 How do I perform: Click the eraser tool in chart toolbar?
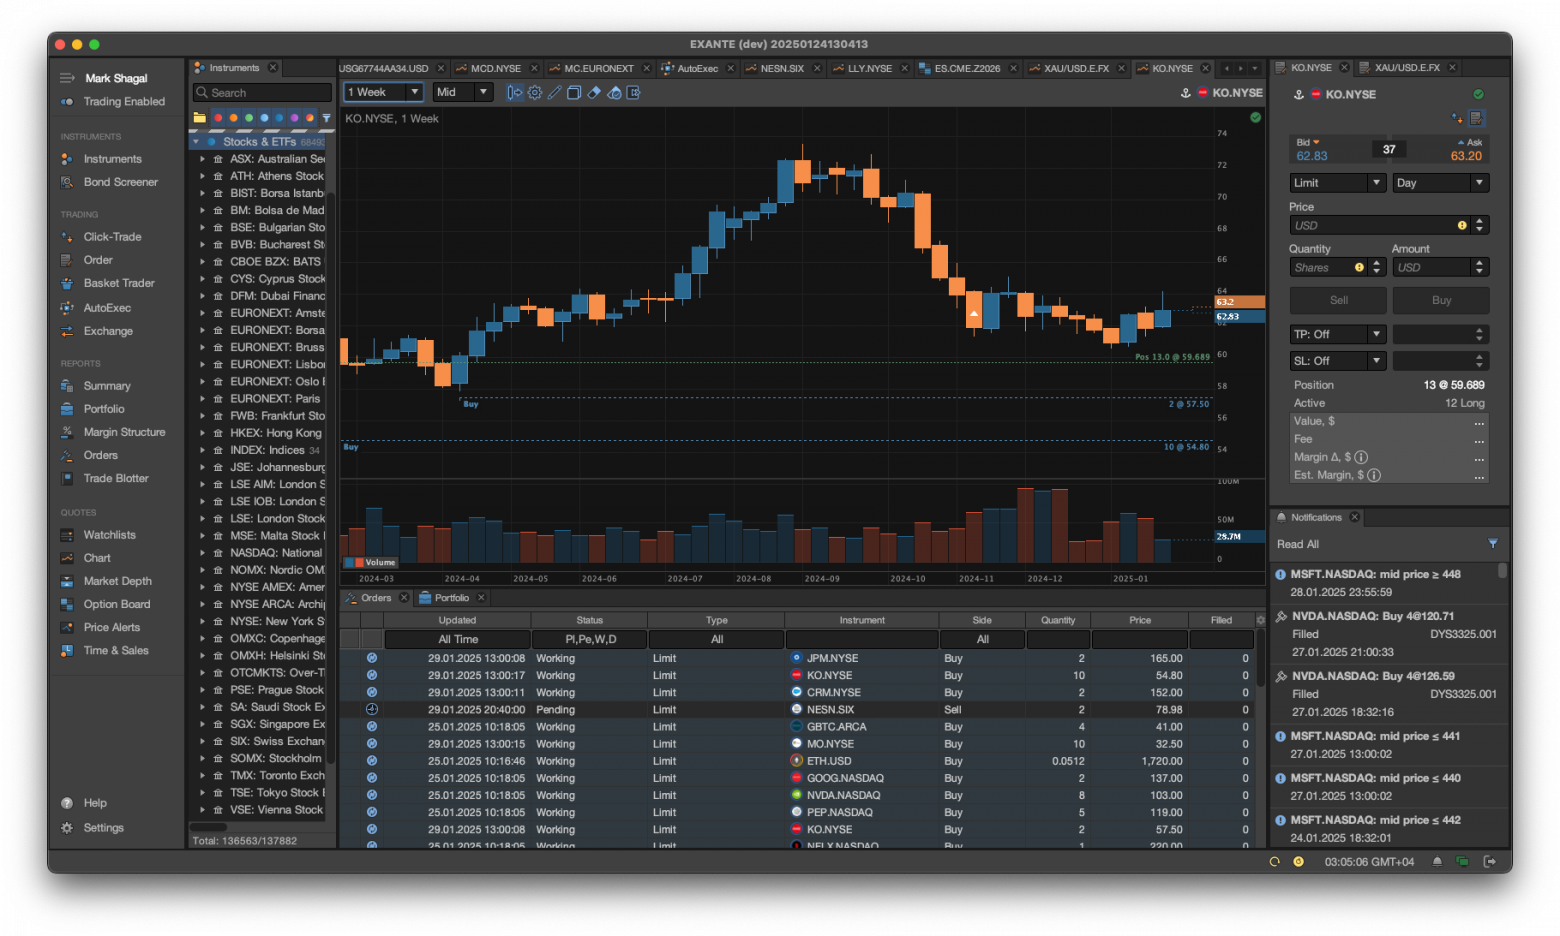point(594,92)
